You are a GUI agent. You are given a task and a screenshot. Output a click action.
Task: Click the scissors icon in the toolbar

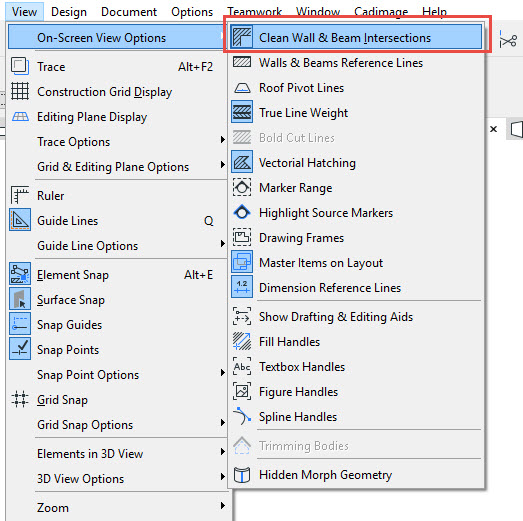(x=509, y=41)
